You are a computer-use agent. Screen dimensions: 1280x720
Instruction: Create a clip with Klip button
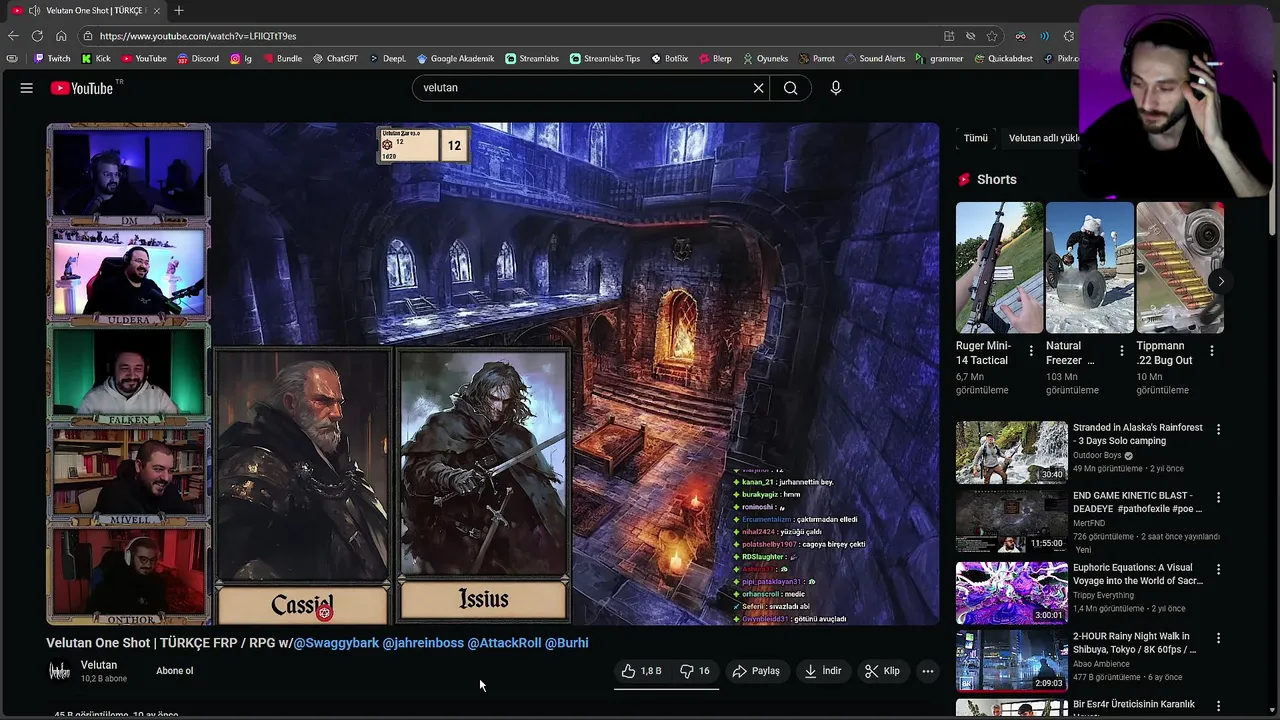pos(882,671)
